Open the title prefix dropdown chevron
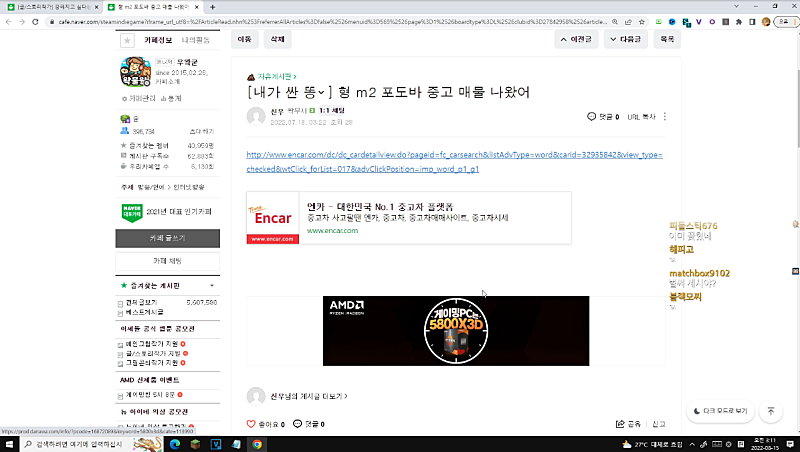Screen dimensions: 800x452 321,92
